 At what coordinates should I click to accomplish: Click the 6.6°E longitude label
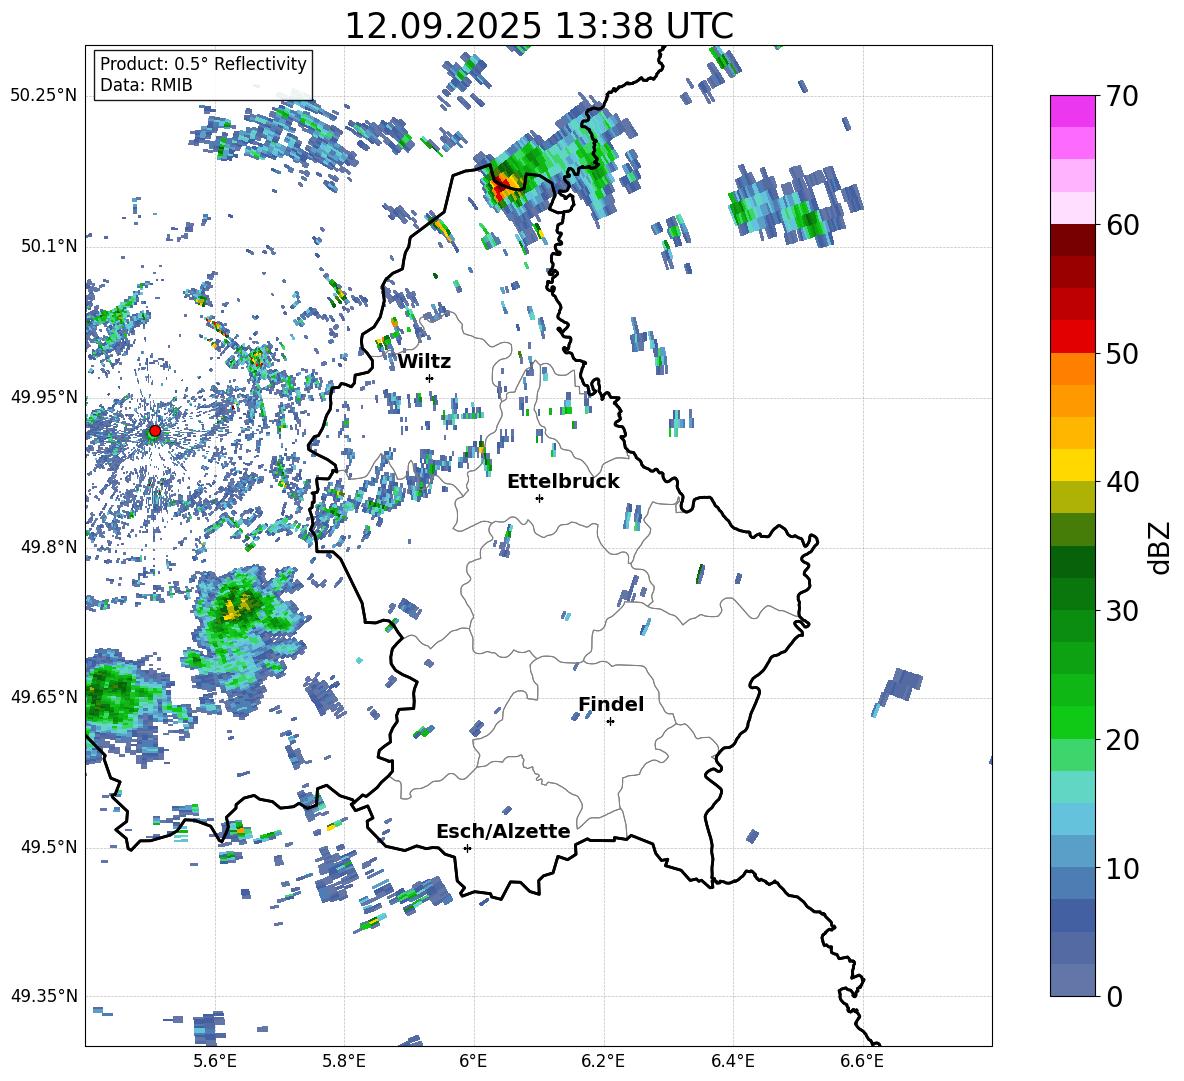tap(862, 1061)
